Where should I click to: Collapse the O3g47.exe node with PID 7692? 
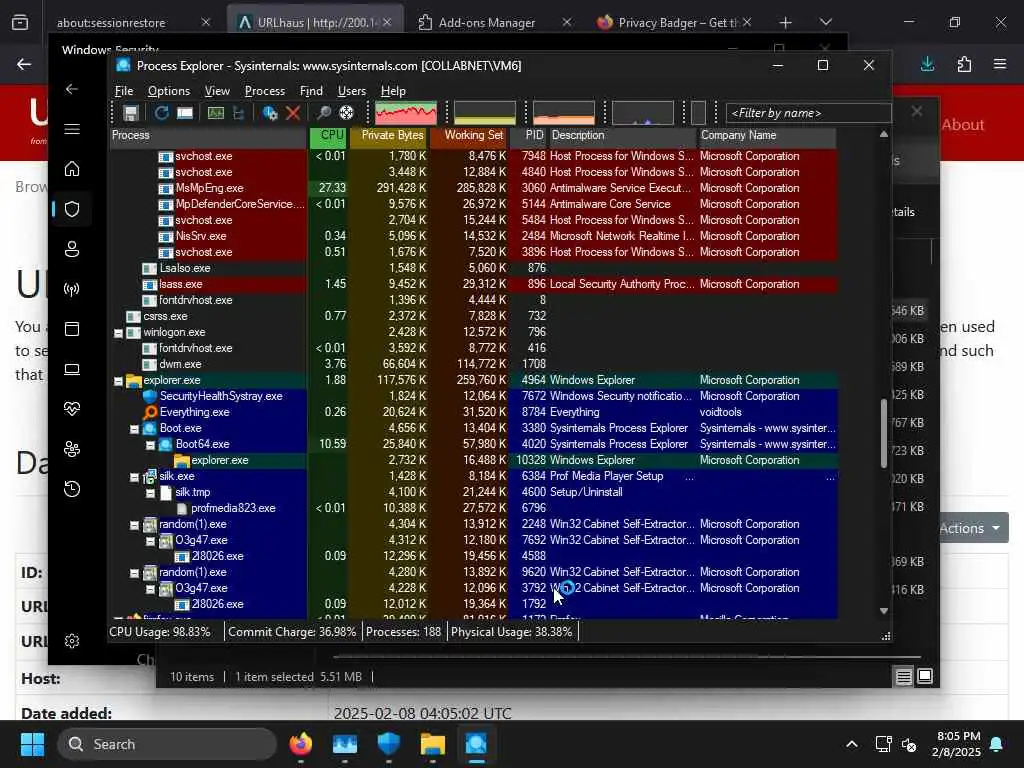pos(150,541)
